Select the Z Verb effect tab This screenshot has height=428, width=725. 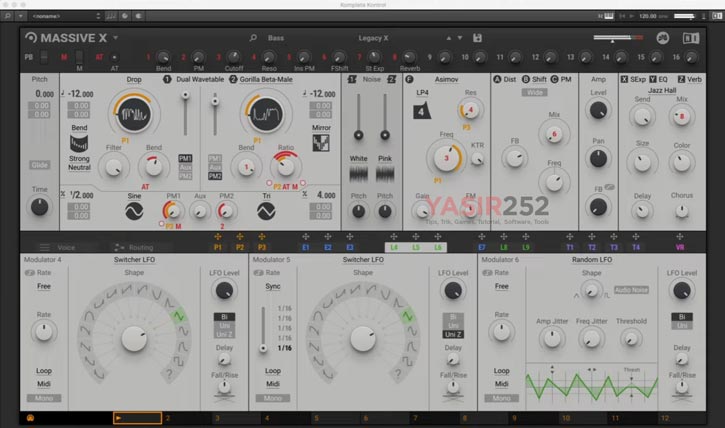point(689,79)
